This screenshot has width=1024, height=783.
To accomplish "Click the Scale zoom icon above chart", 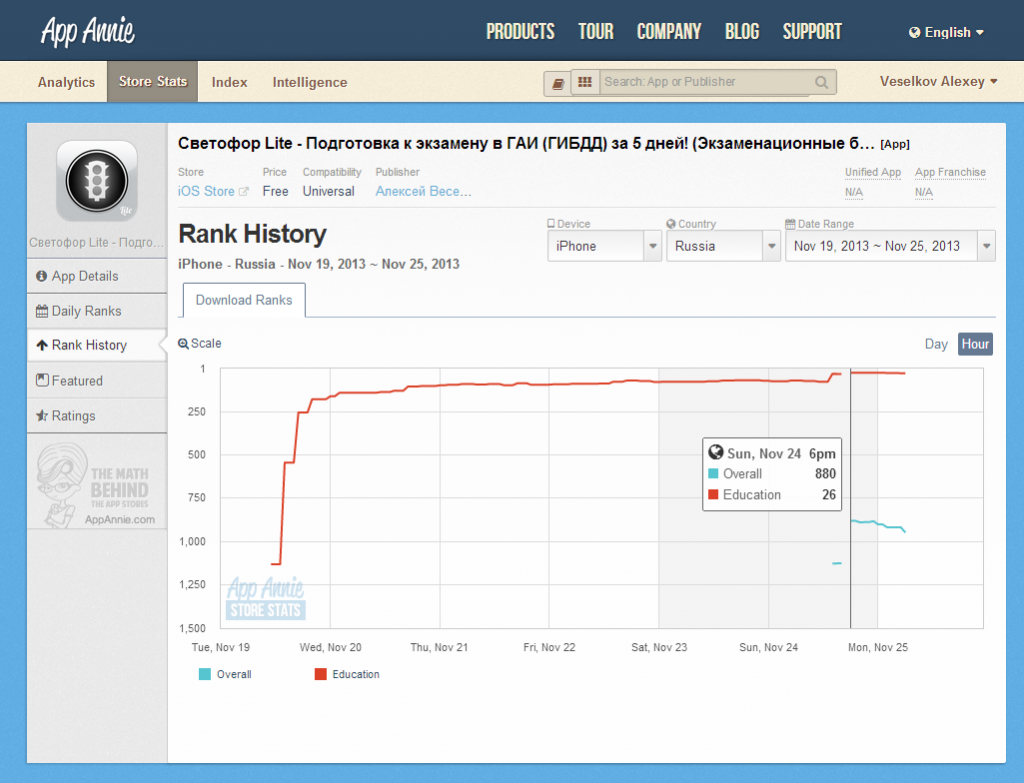I will coord(184,344).
